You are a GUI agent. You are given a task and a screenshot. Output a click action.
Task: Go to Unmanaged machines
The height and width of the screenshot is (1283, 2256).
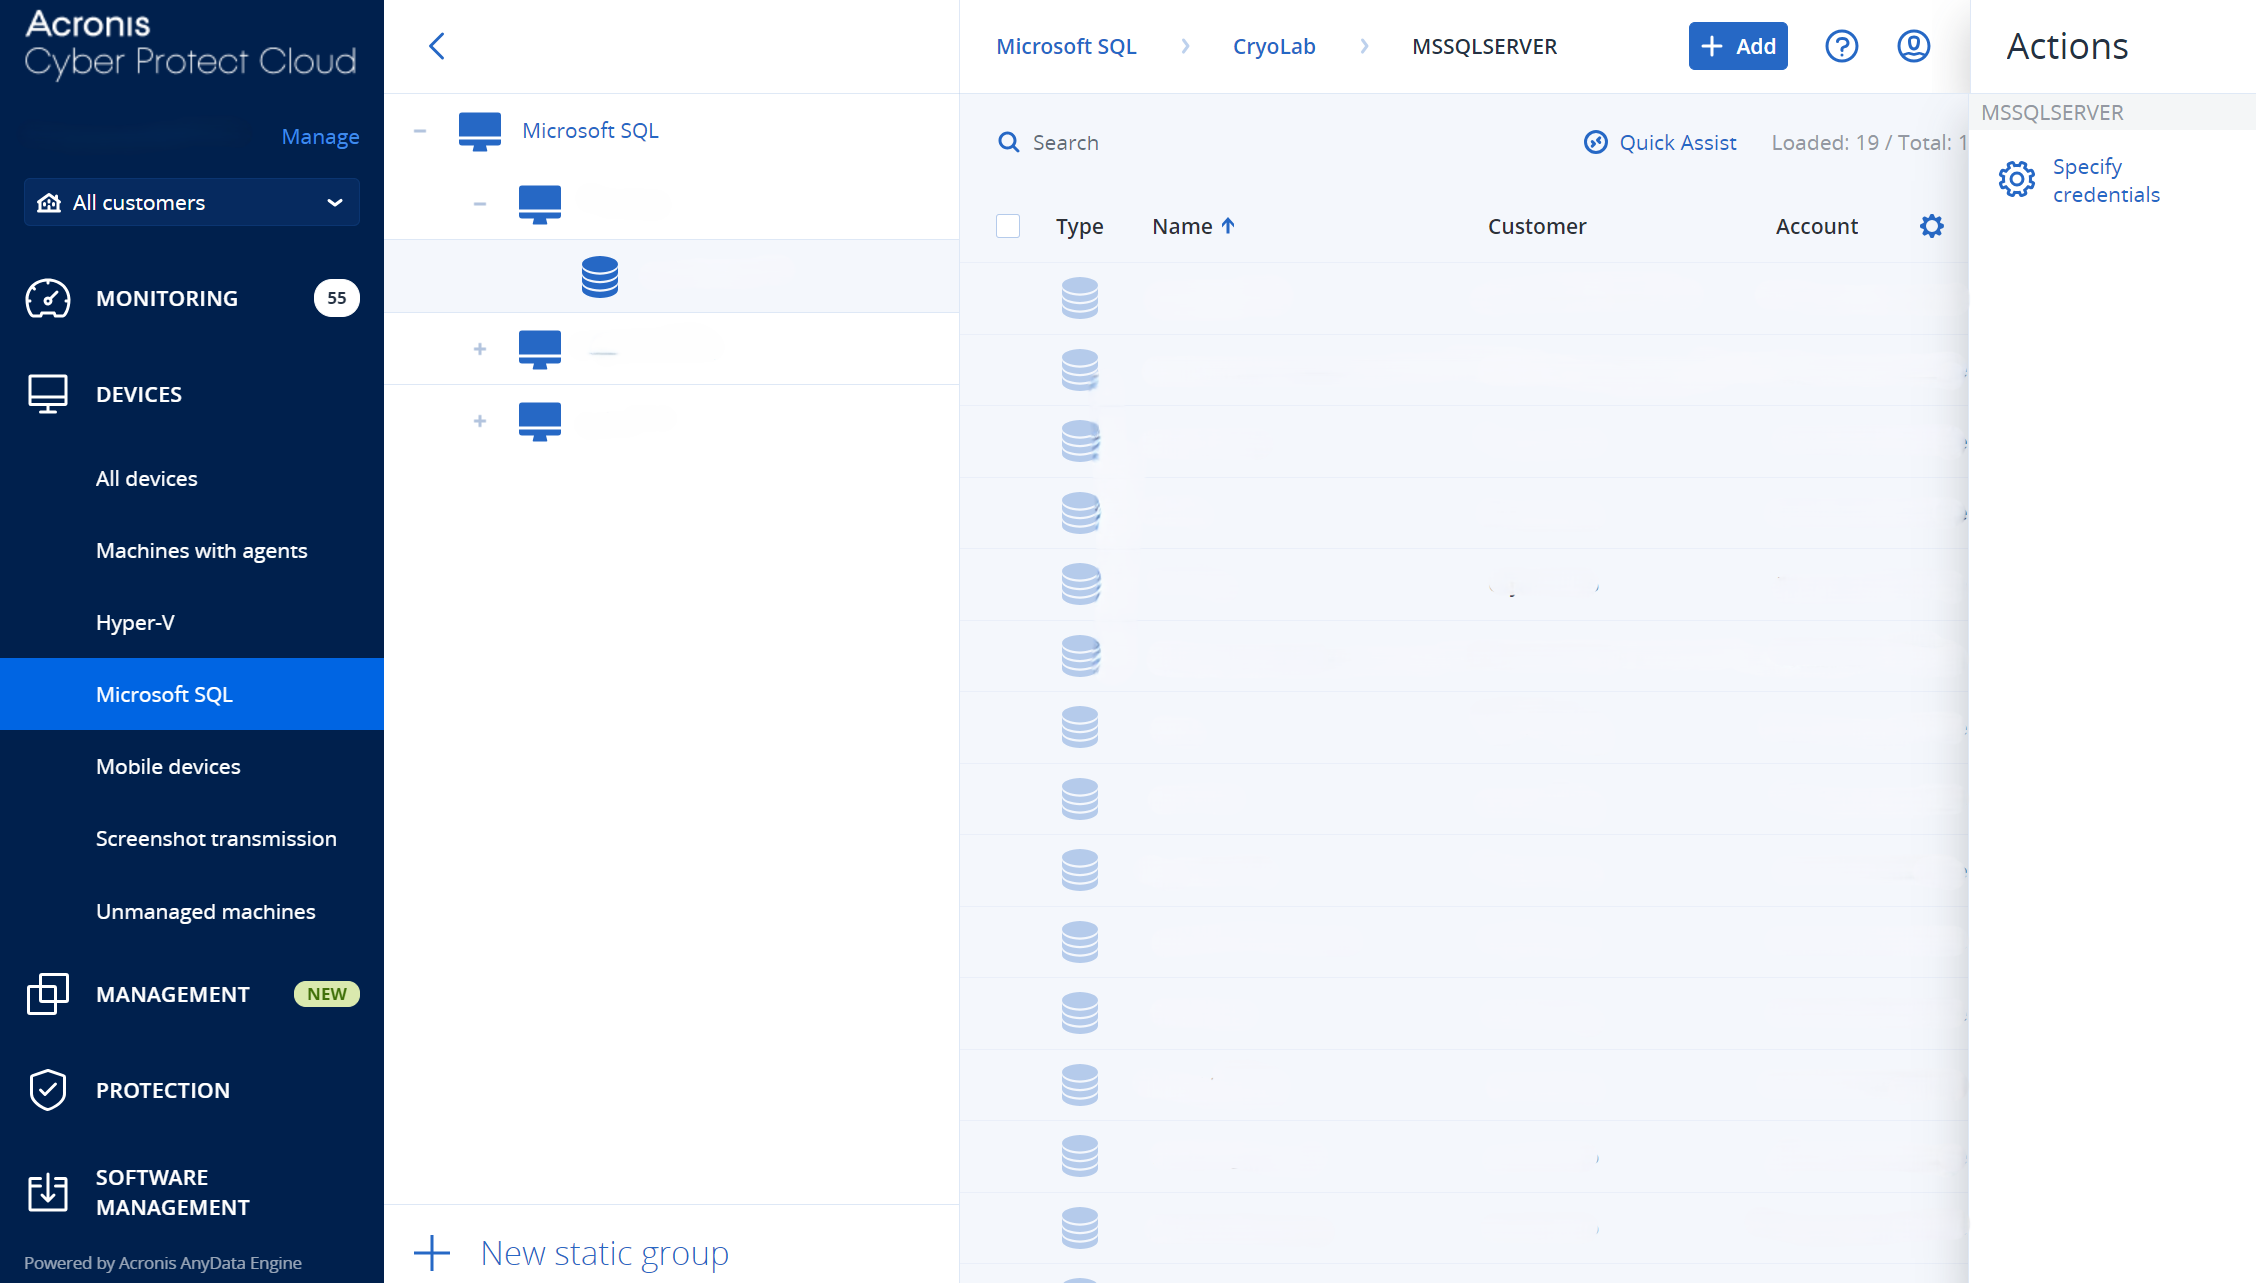click(x=205, y=912)
